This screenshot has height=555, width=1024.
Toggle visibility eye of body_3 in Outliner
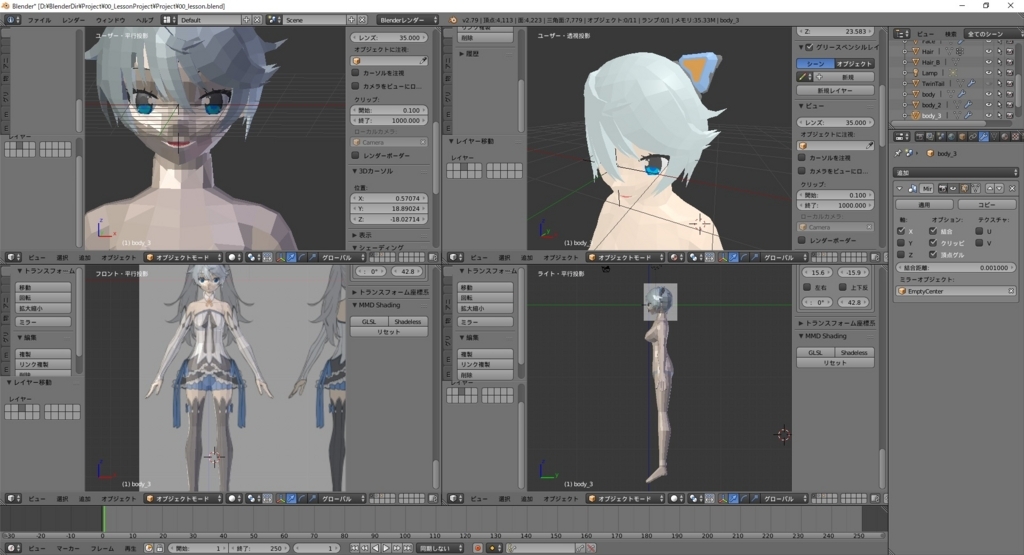point(988,116)
